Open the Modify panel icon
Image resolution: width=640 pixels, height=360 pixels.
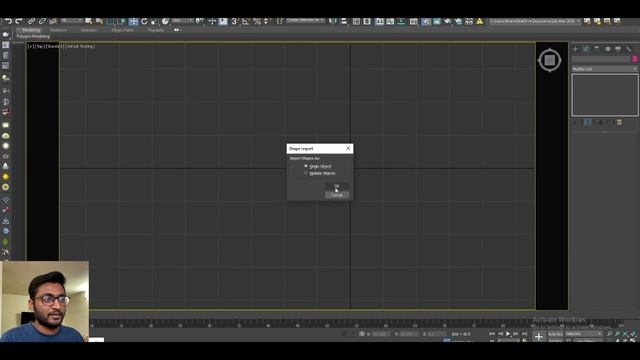pos(586,49)
